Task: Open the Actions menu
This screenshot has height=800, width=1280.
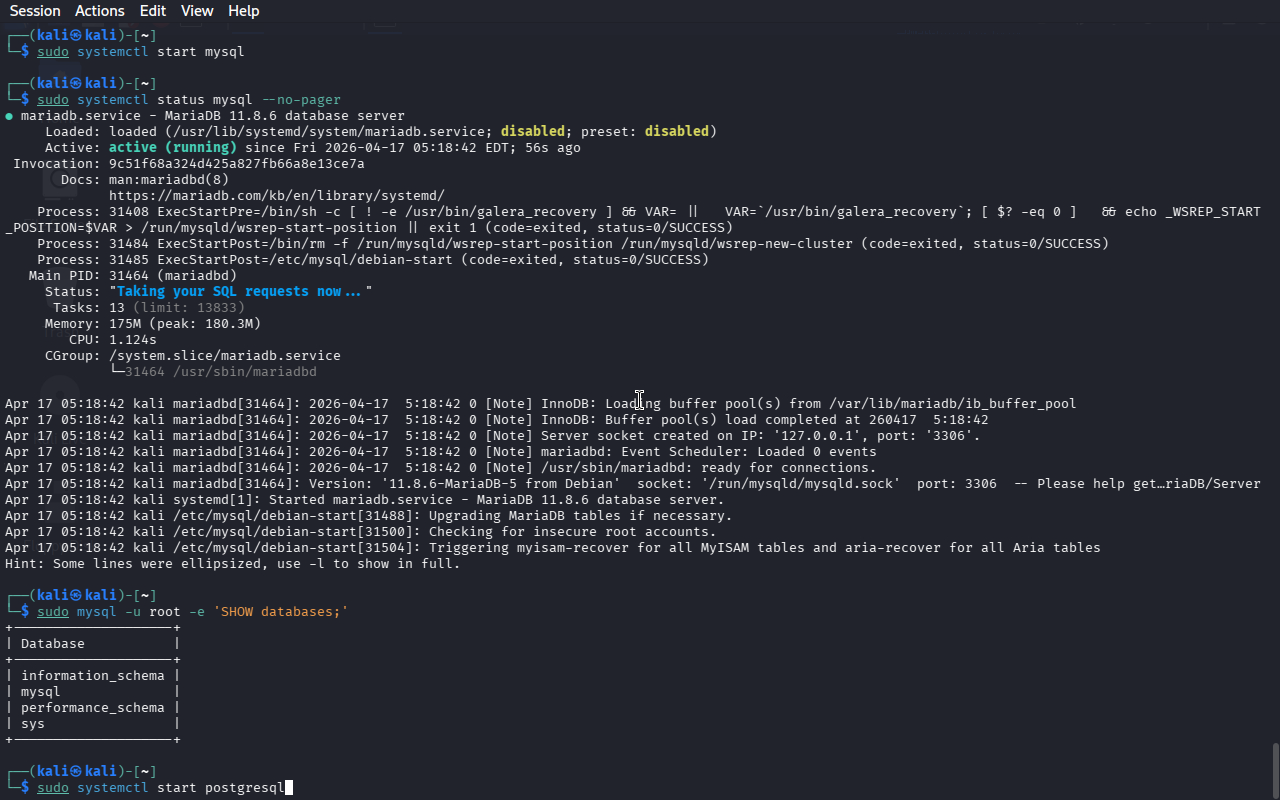Action: coord(100,11)
